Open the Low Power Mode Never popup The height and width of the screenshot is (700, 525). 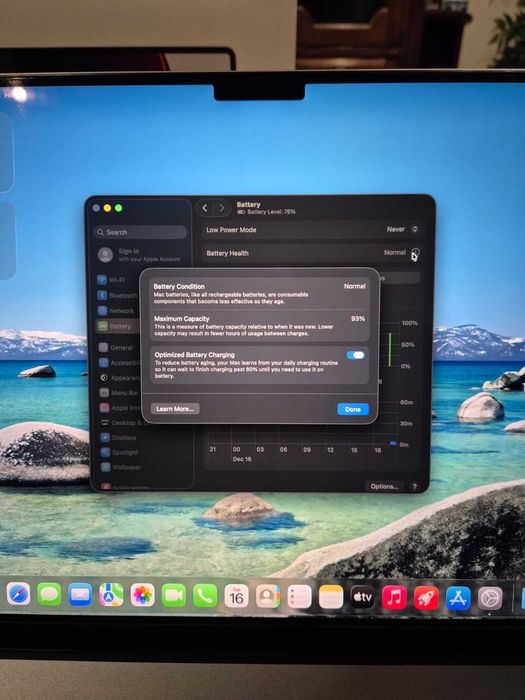pos(402,229)
